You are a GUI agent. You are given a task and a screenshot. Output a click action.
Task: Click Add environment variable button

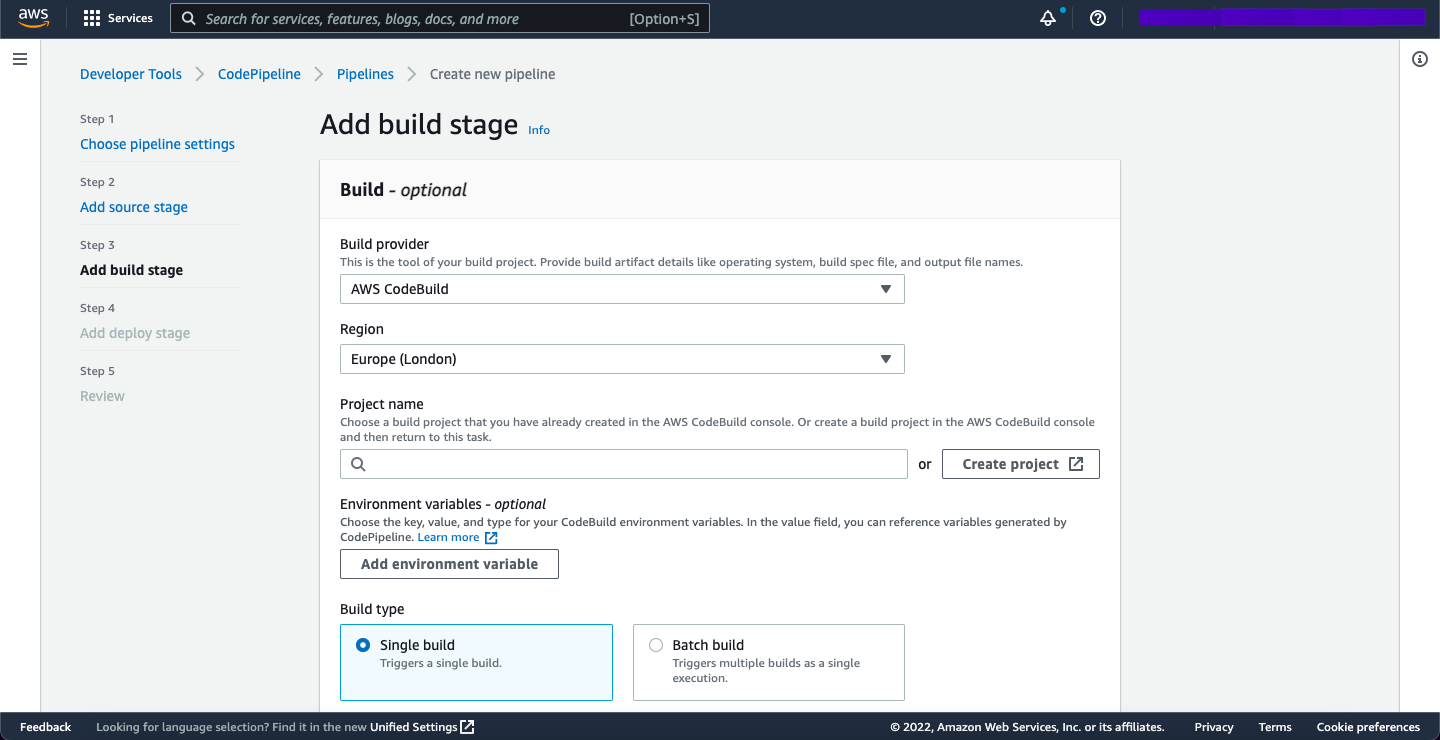click(x=449, y=564)
